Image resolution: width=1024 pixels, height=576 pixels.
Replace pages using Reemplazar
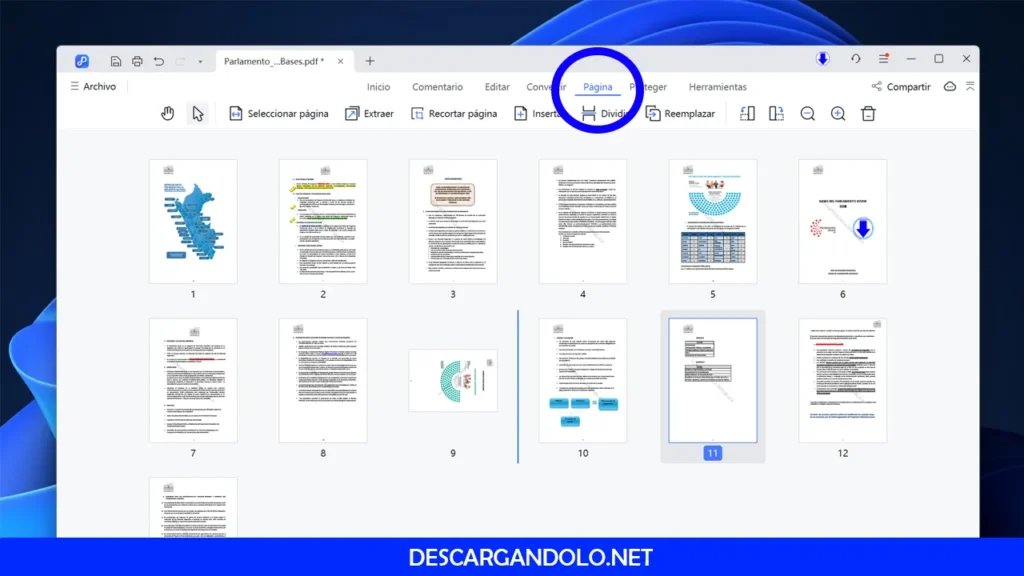click(681, 113)
